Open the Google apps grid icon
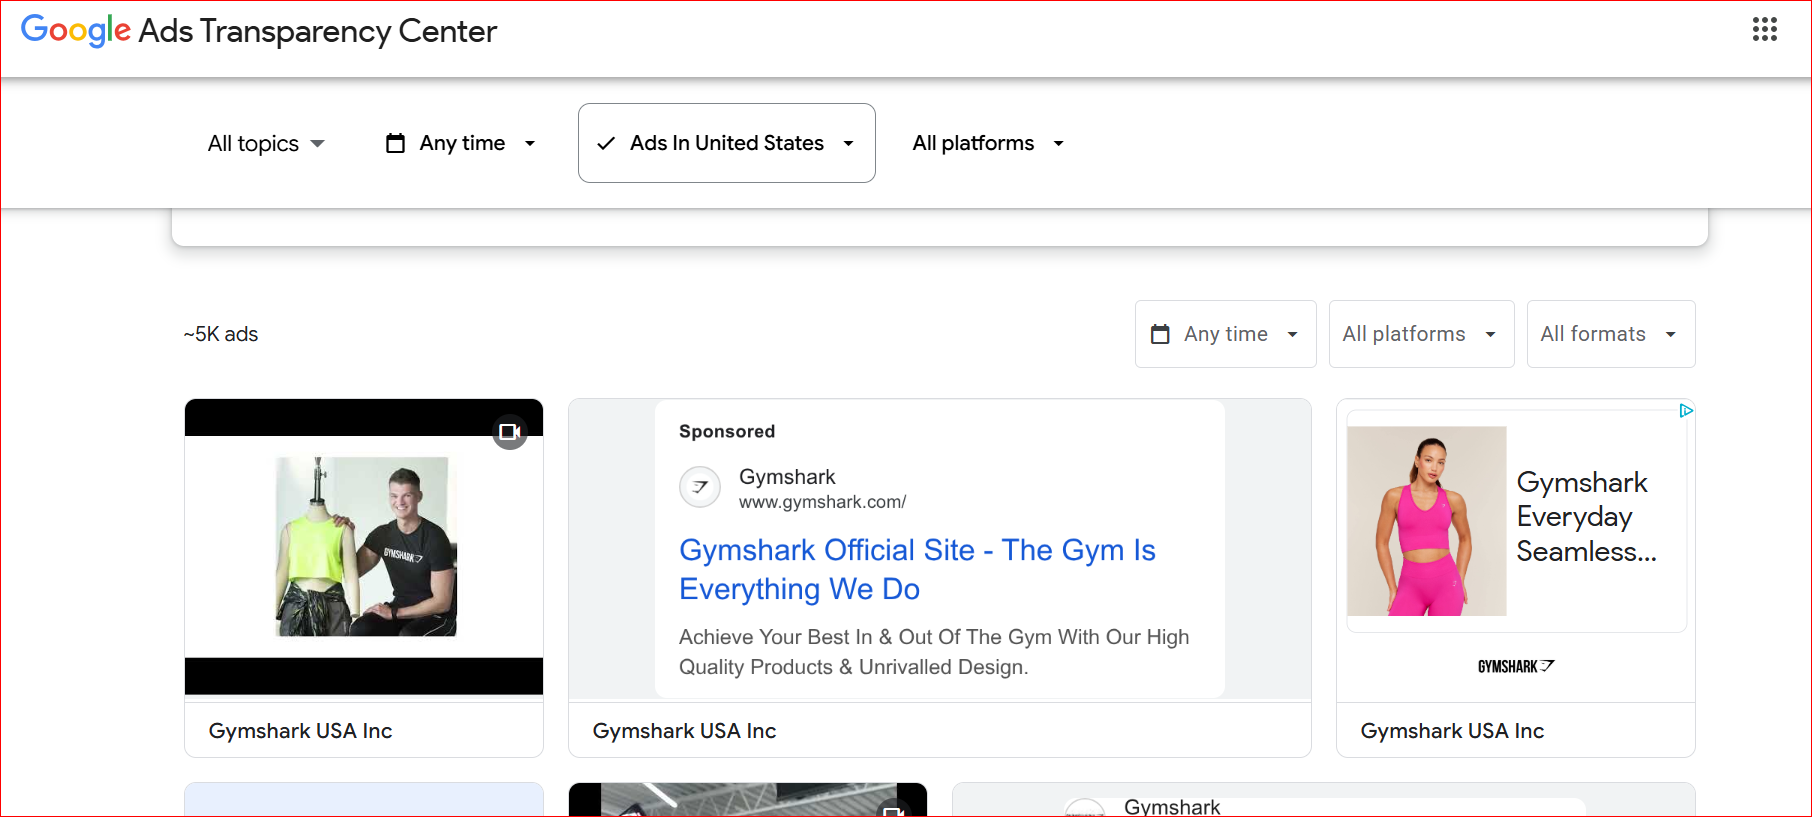 (1765, 29)
